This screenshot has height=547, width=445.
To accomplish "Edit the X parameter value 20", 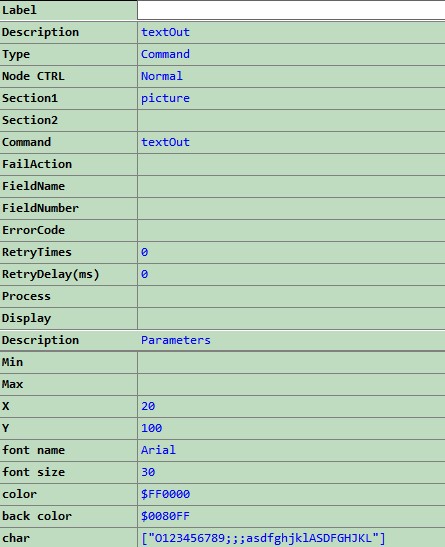I will tap(291, 406).
